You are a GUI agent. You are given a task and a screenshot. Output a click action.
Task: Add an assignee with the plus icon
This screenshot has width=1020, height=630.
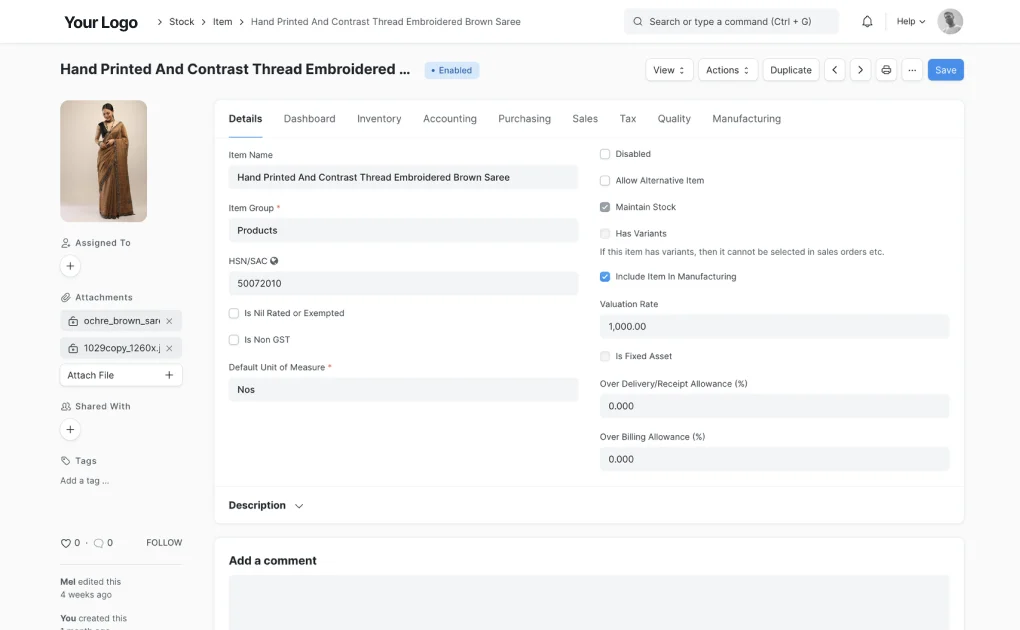click(69, 266)
